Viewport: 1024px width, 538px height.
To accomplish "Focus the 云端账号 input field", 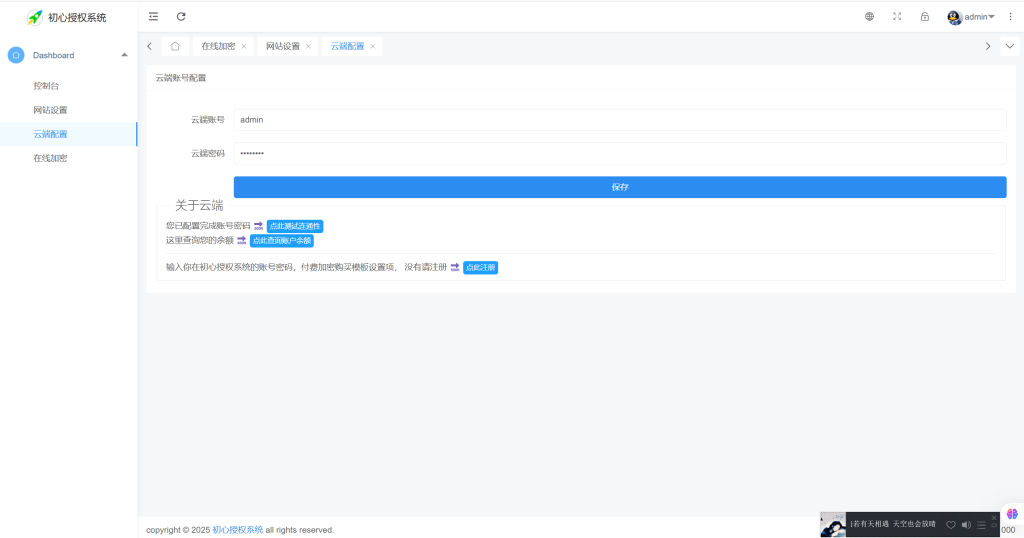I will pyautogui.click(x=620, y=119).
